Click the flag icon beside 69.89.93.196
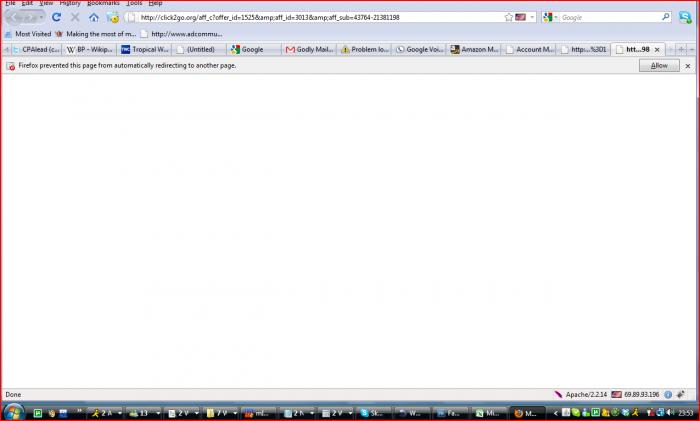700x421 pixels. [617, 394]
